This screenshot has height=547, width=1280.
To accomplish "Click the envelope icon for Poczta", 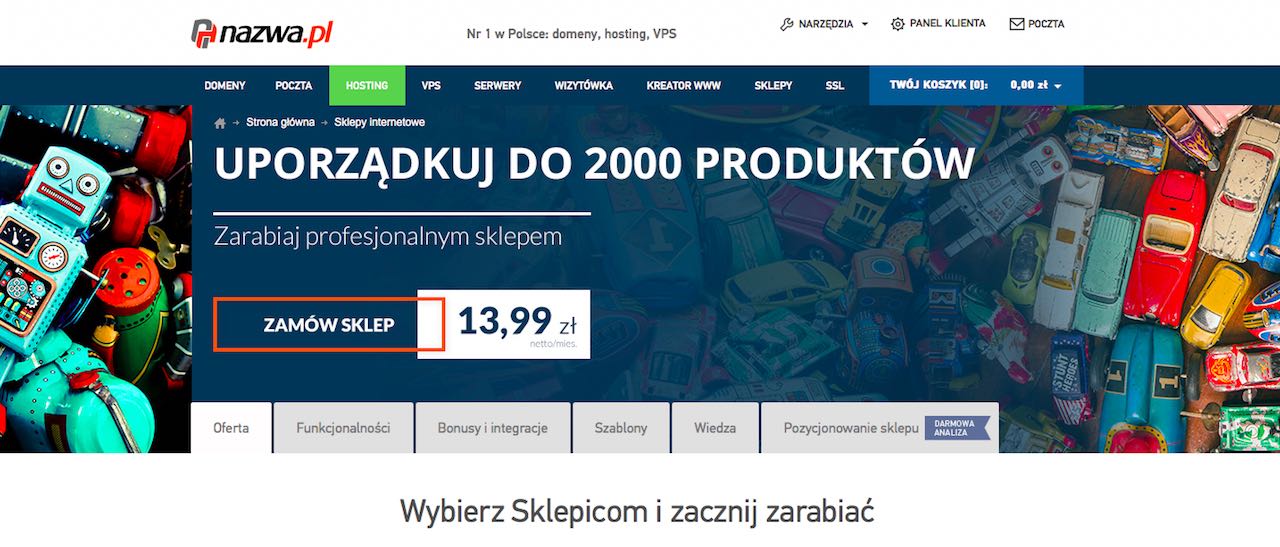I will 1017,24.
